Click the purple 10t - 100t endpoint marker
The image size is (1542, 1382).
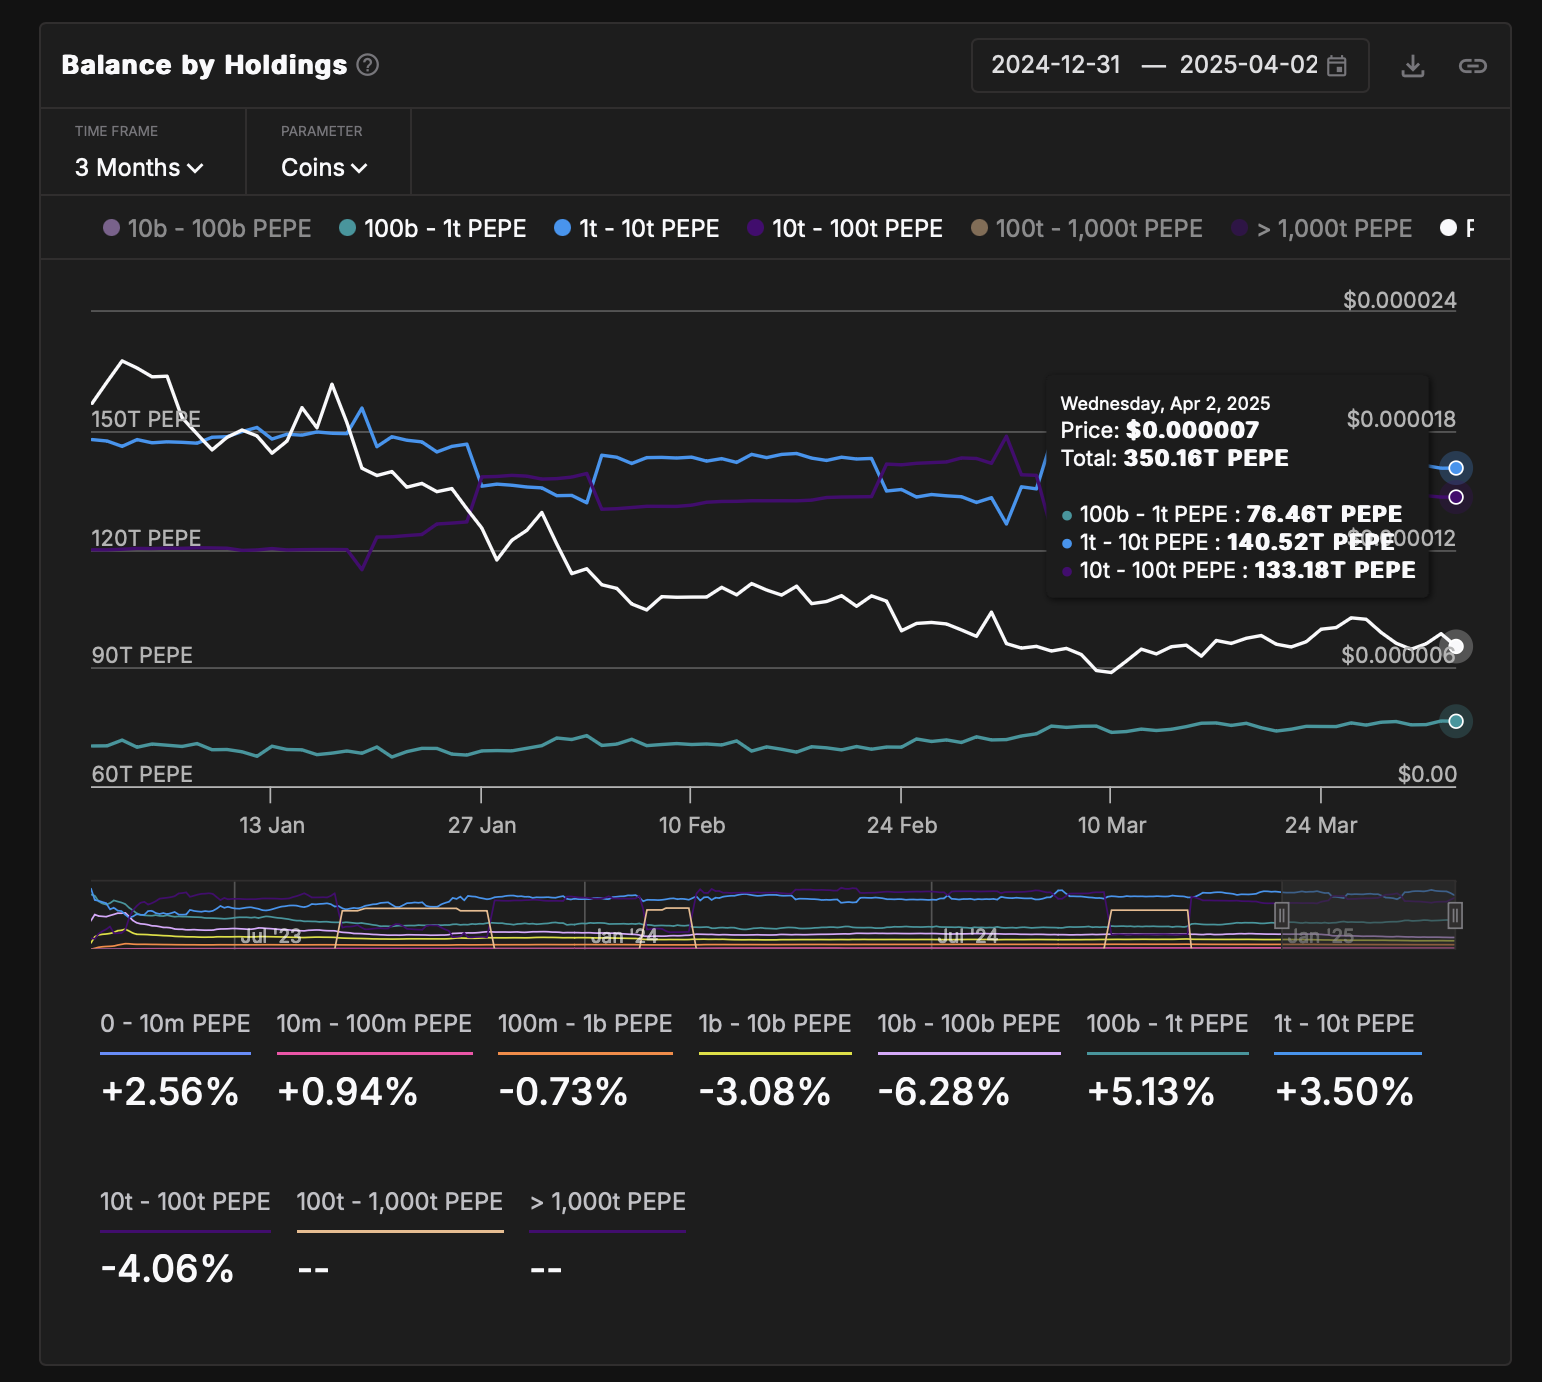click(x=1456, y=497)
